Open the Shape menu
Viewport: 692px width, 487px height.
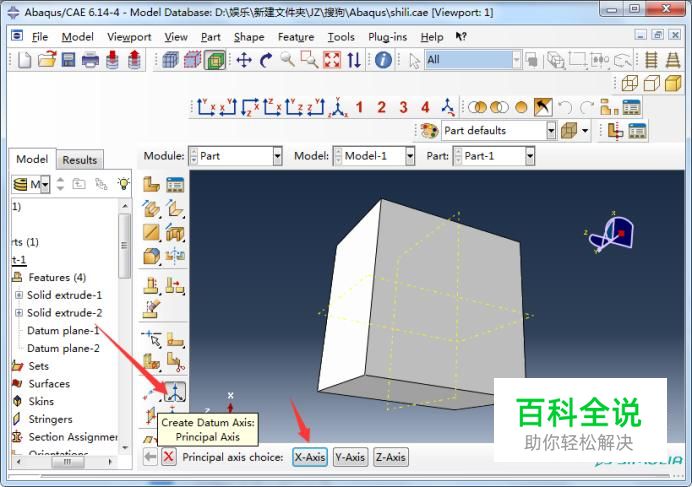249,37
